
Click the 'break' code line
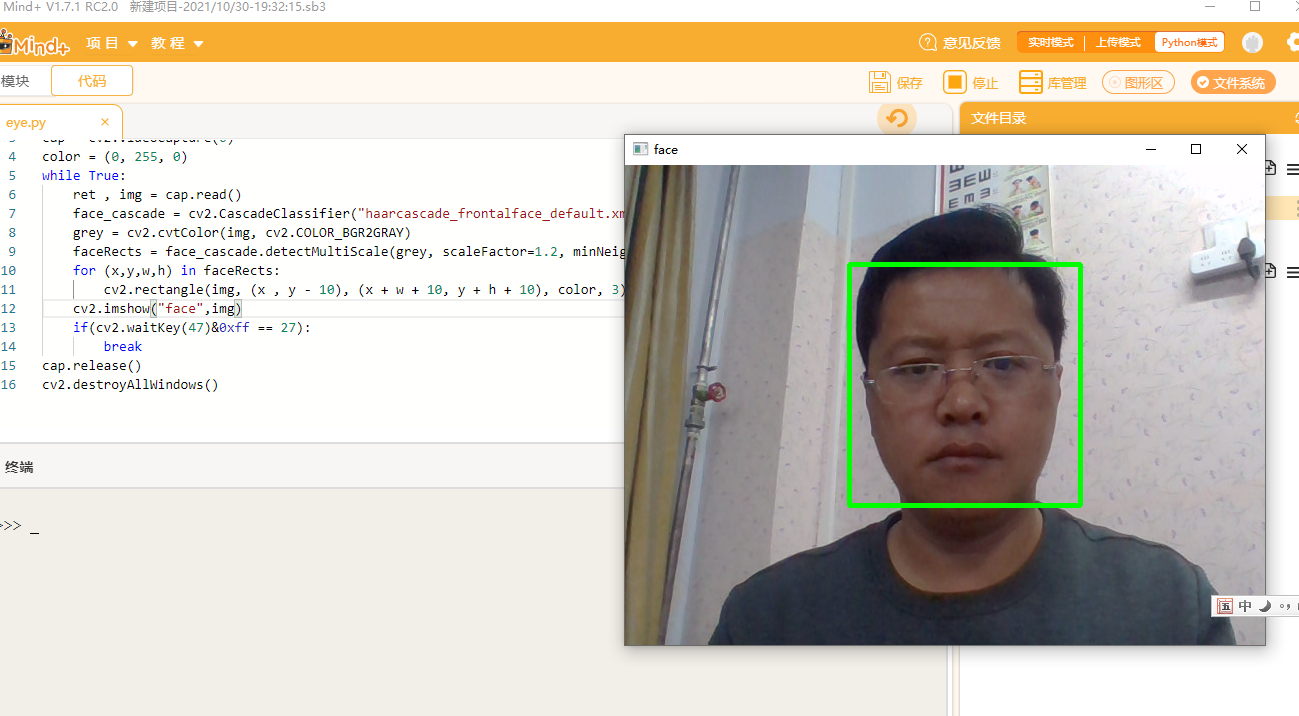tap(123, 346)
